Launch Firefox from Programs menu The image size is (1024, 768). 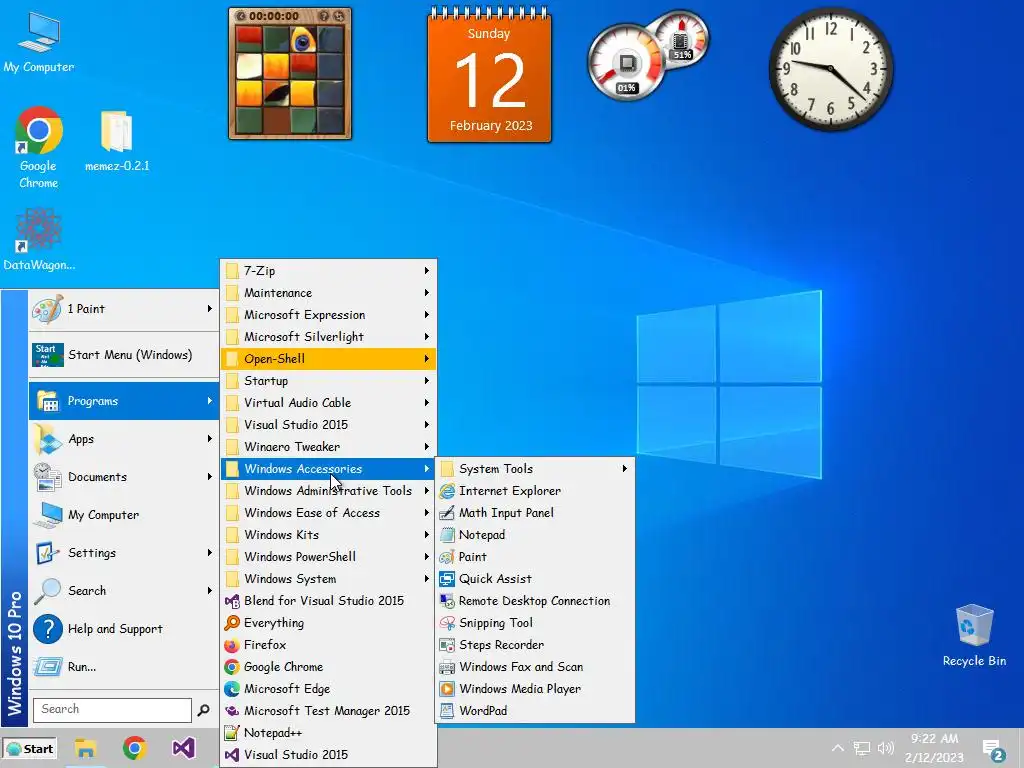(328, 645)
